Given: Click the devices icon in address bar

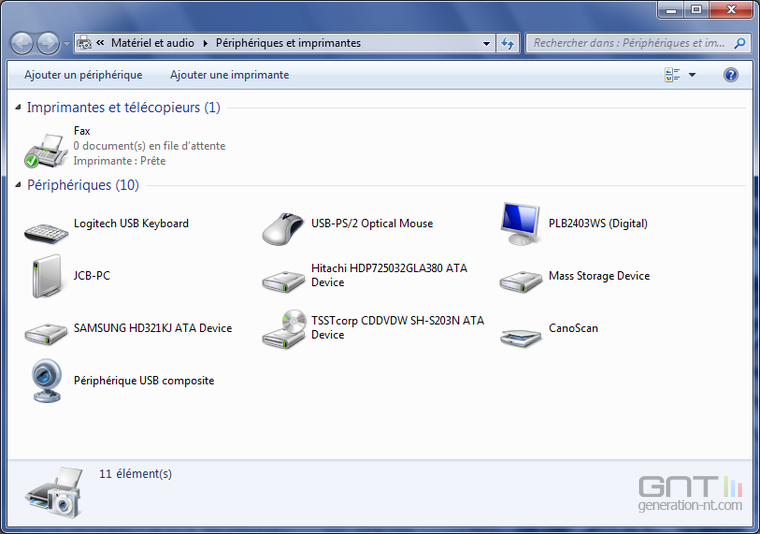Looking at the screenshot, I should click(84, 43).
